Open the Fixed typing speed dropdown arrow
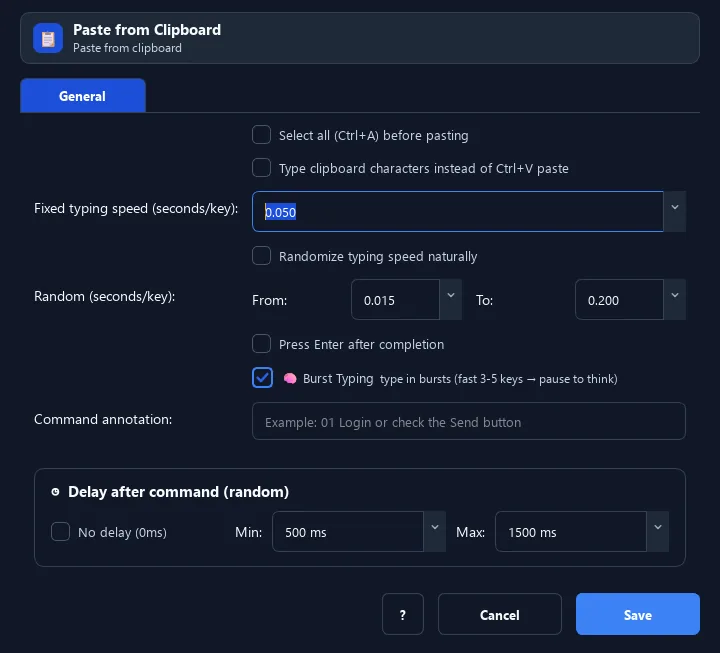The image size is (720, 653). pos(675,211)
